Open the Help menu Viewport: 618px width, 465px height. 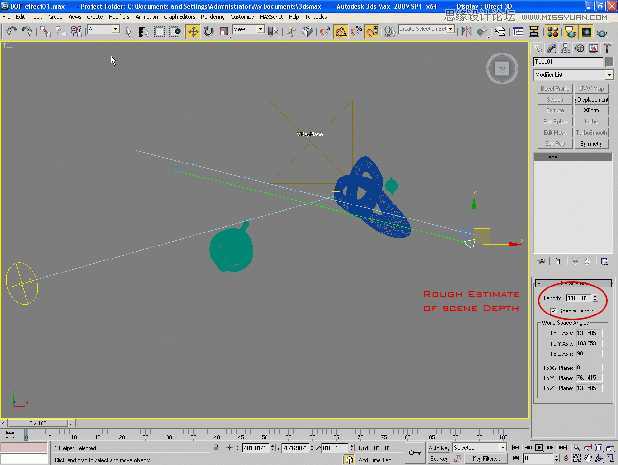click(x=294, y=17)
